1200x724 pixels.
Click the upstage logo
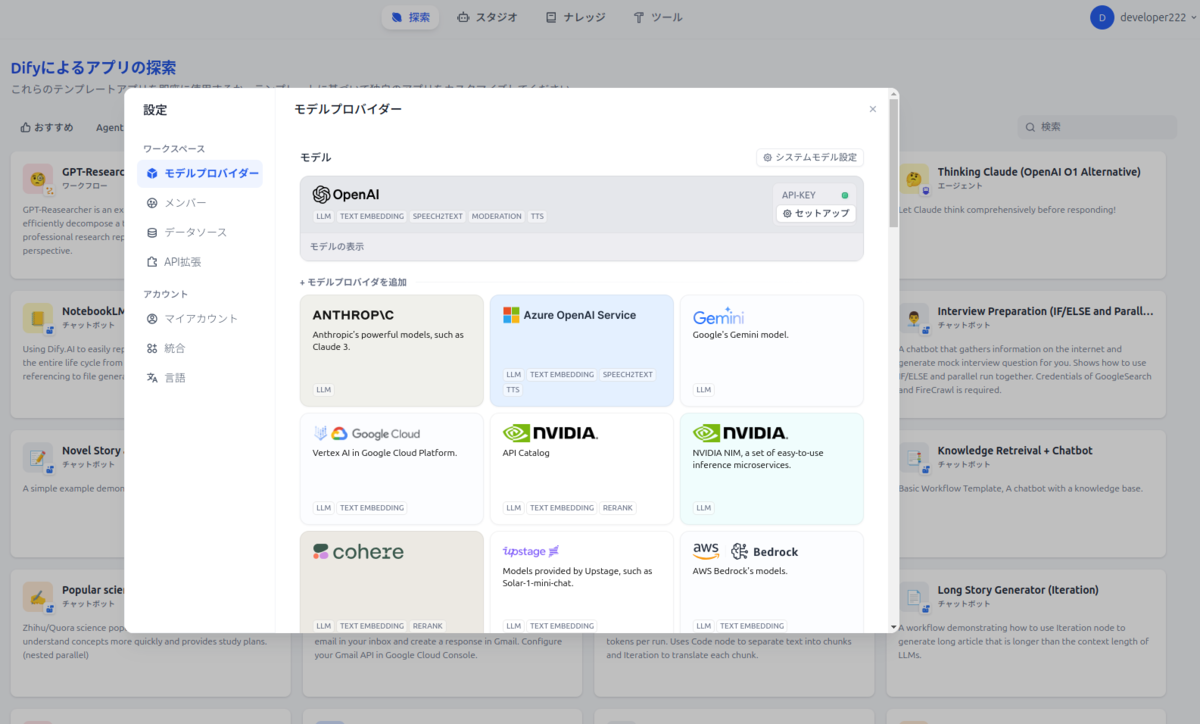click(531, 552)
